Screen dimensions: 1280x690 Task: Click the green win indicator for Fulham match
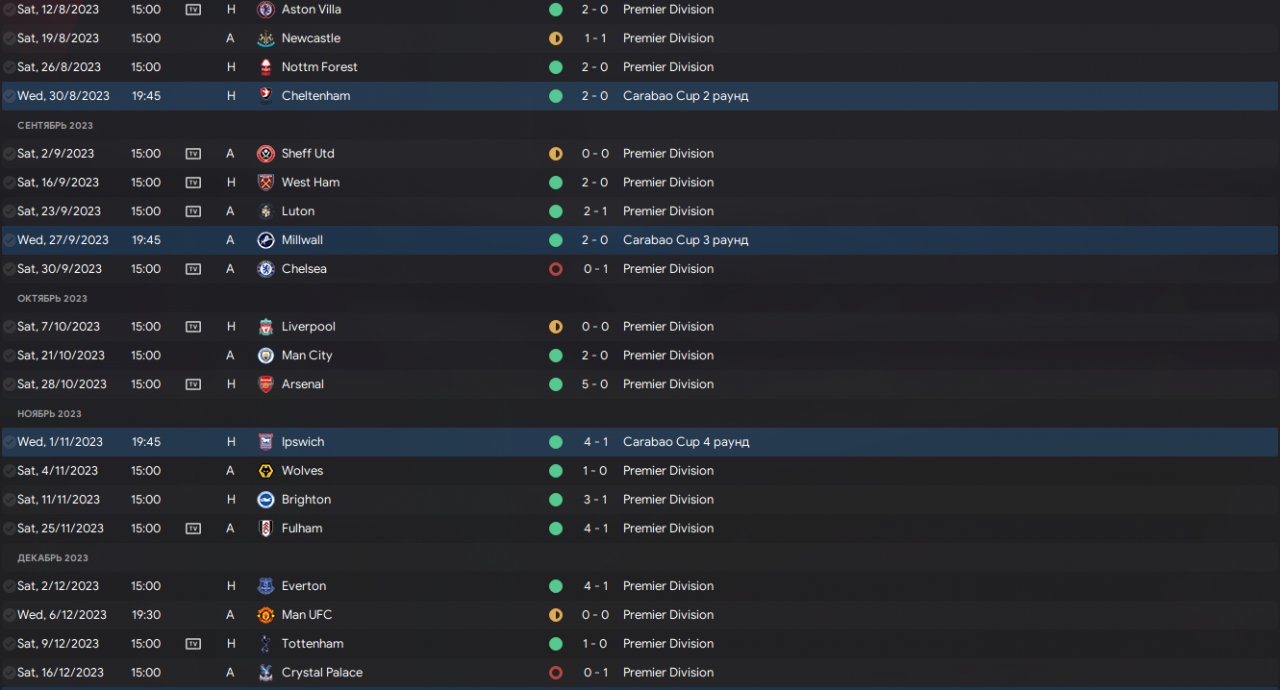click(x=556, y=529)
